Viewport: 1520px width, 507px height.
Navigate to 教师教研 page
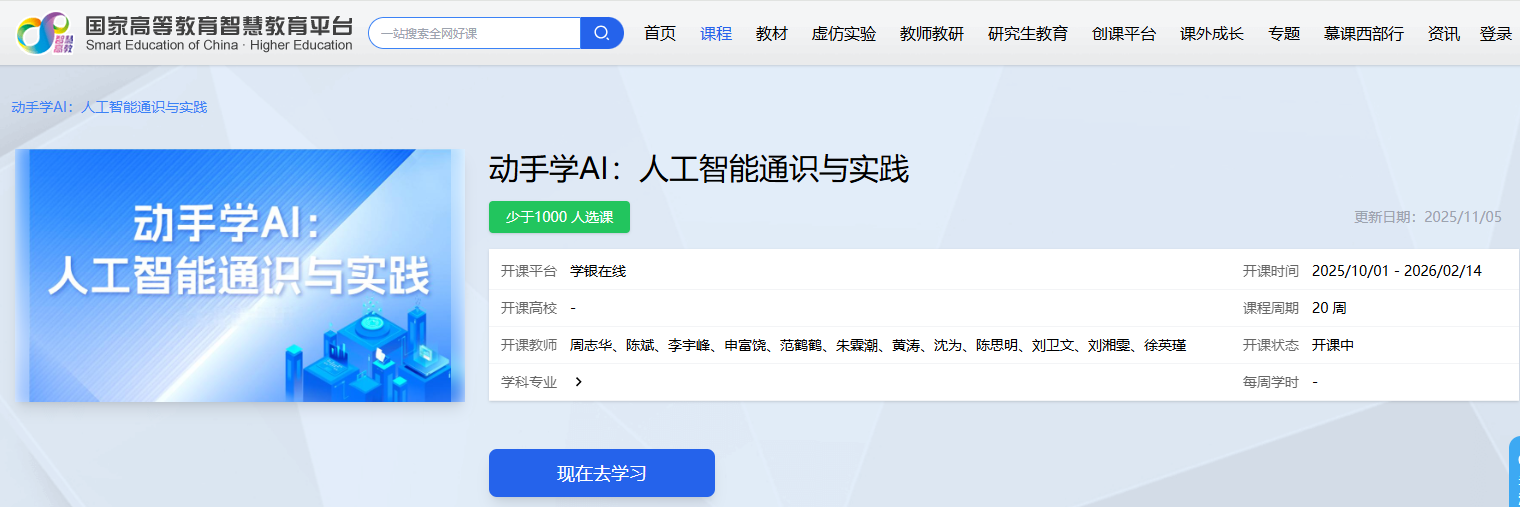pos(931,34)
